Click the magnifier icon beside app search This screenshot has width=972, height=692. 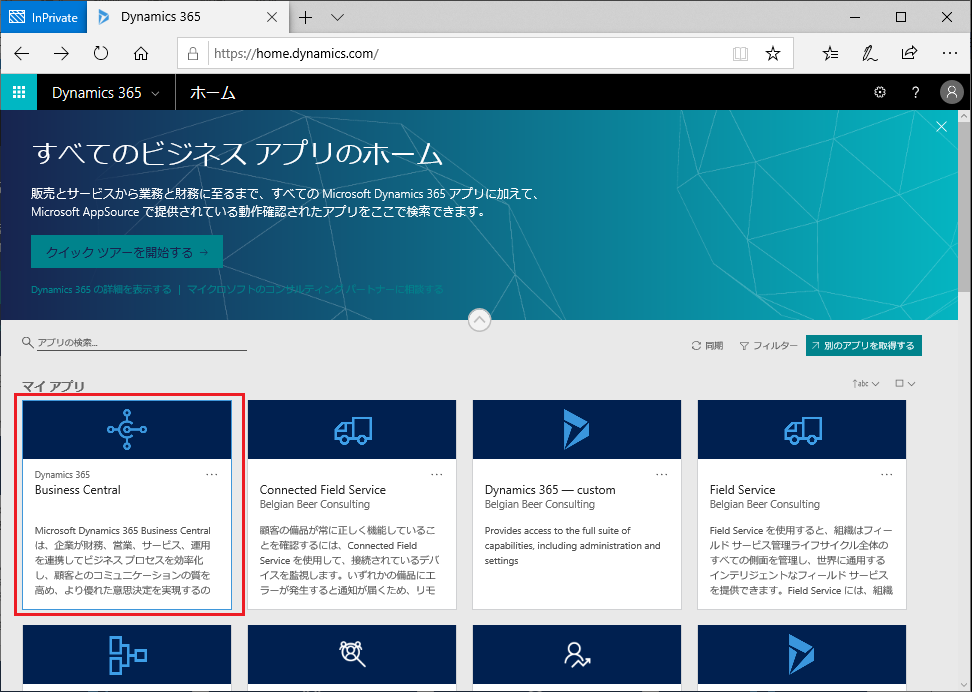click(x=27, y=342)
